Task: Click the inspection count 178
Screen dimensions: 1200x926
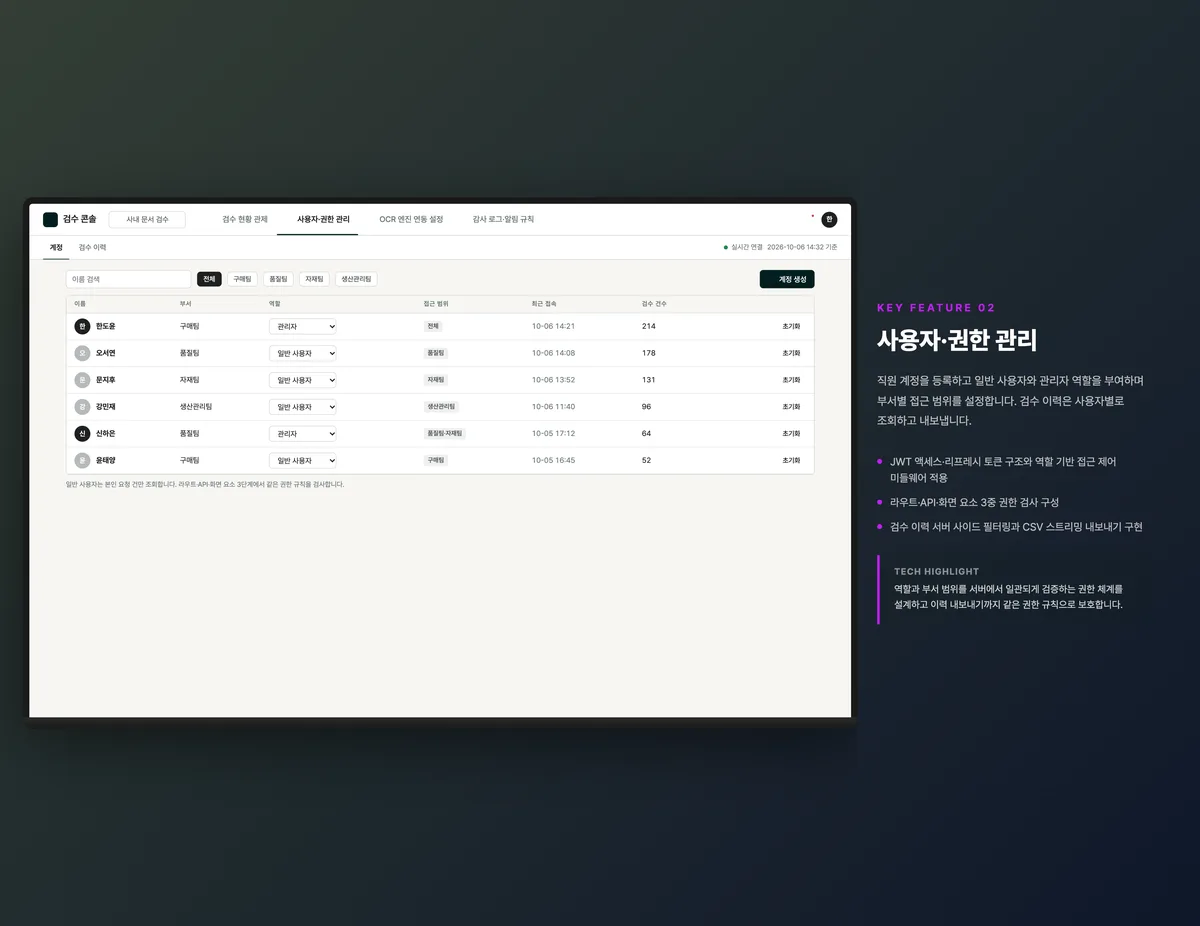Action: 649,353
